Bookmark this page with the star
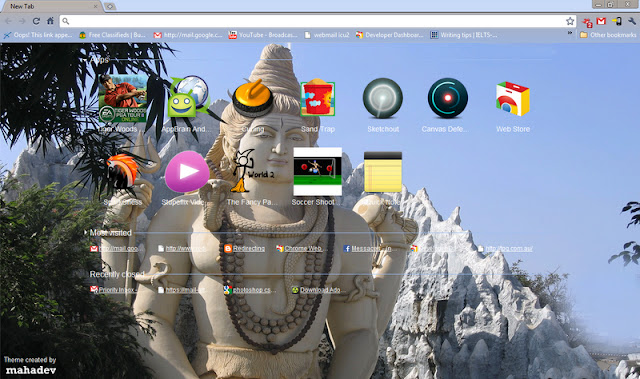640x379 pixels. [x=570, y=21]
